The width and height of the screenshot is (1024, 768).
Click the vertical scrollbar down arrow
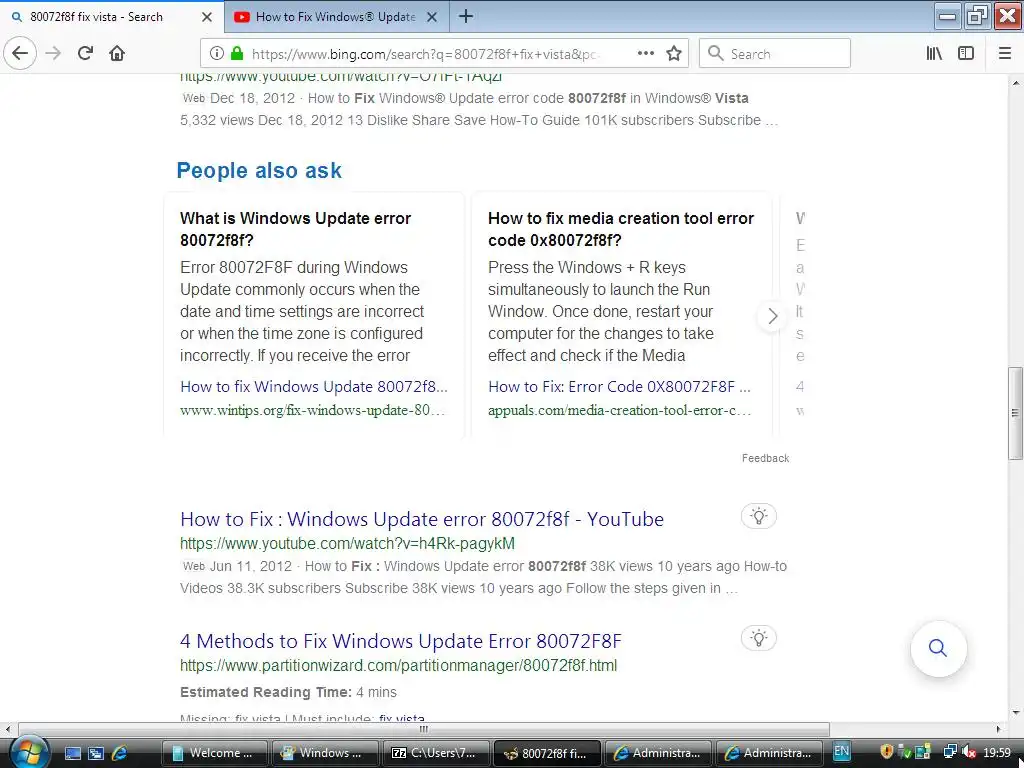[1016, 712]
